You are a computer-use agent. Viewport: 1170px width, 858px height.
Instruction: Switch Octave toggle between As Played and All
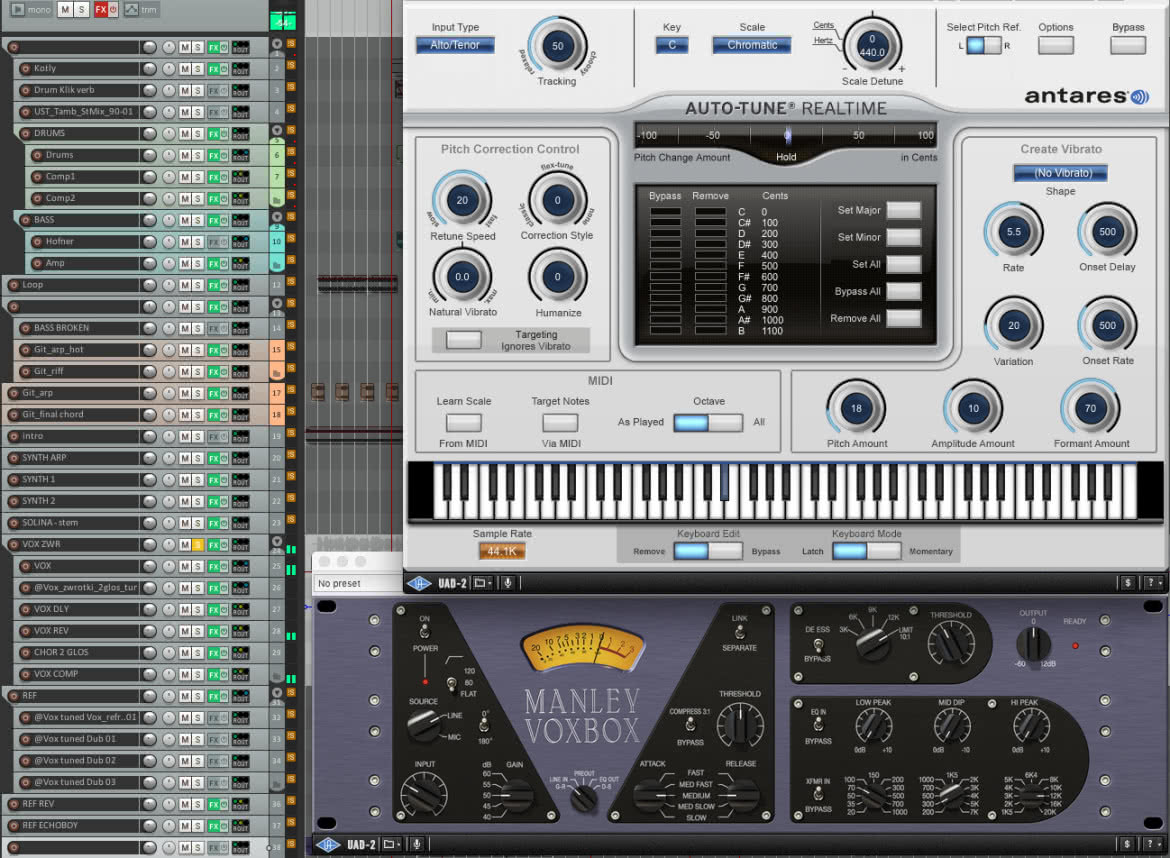pos(708,422)
